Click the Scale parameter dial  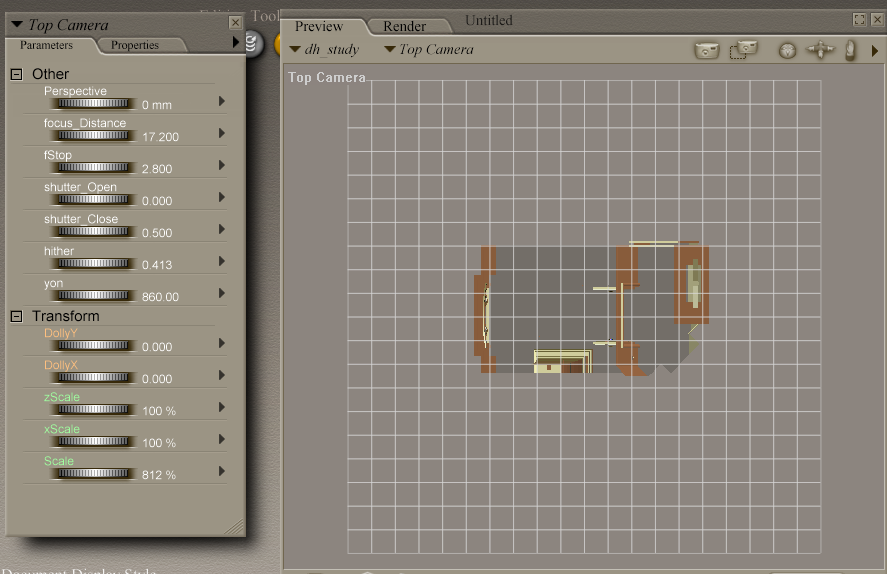[x=93, y=474]
